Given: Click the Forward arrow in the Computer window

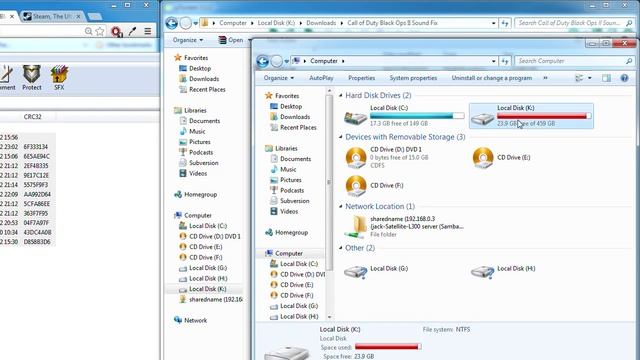Looking at the screenshot, I should tap(277, 61).
